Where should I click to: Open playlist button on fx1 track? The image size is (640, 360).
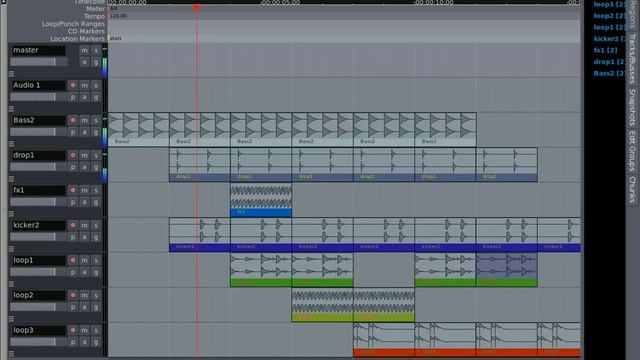[73, 202]
